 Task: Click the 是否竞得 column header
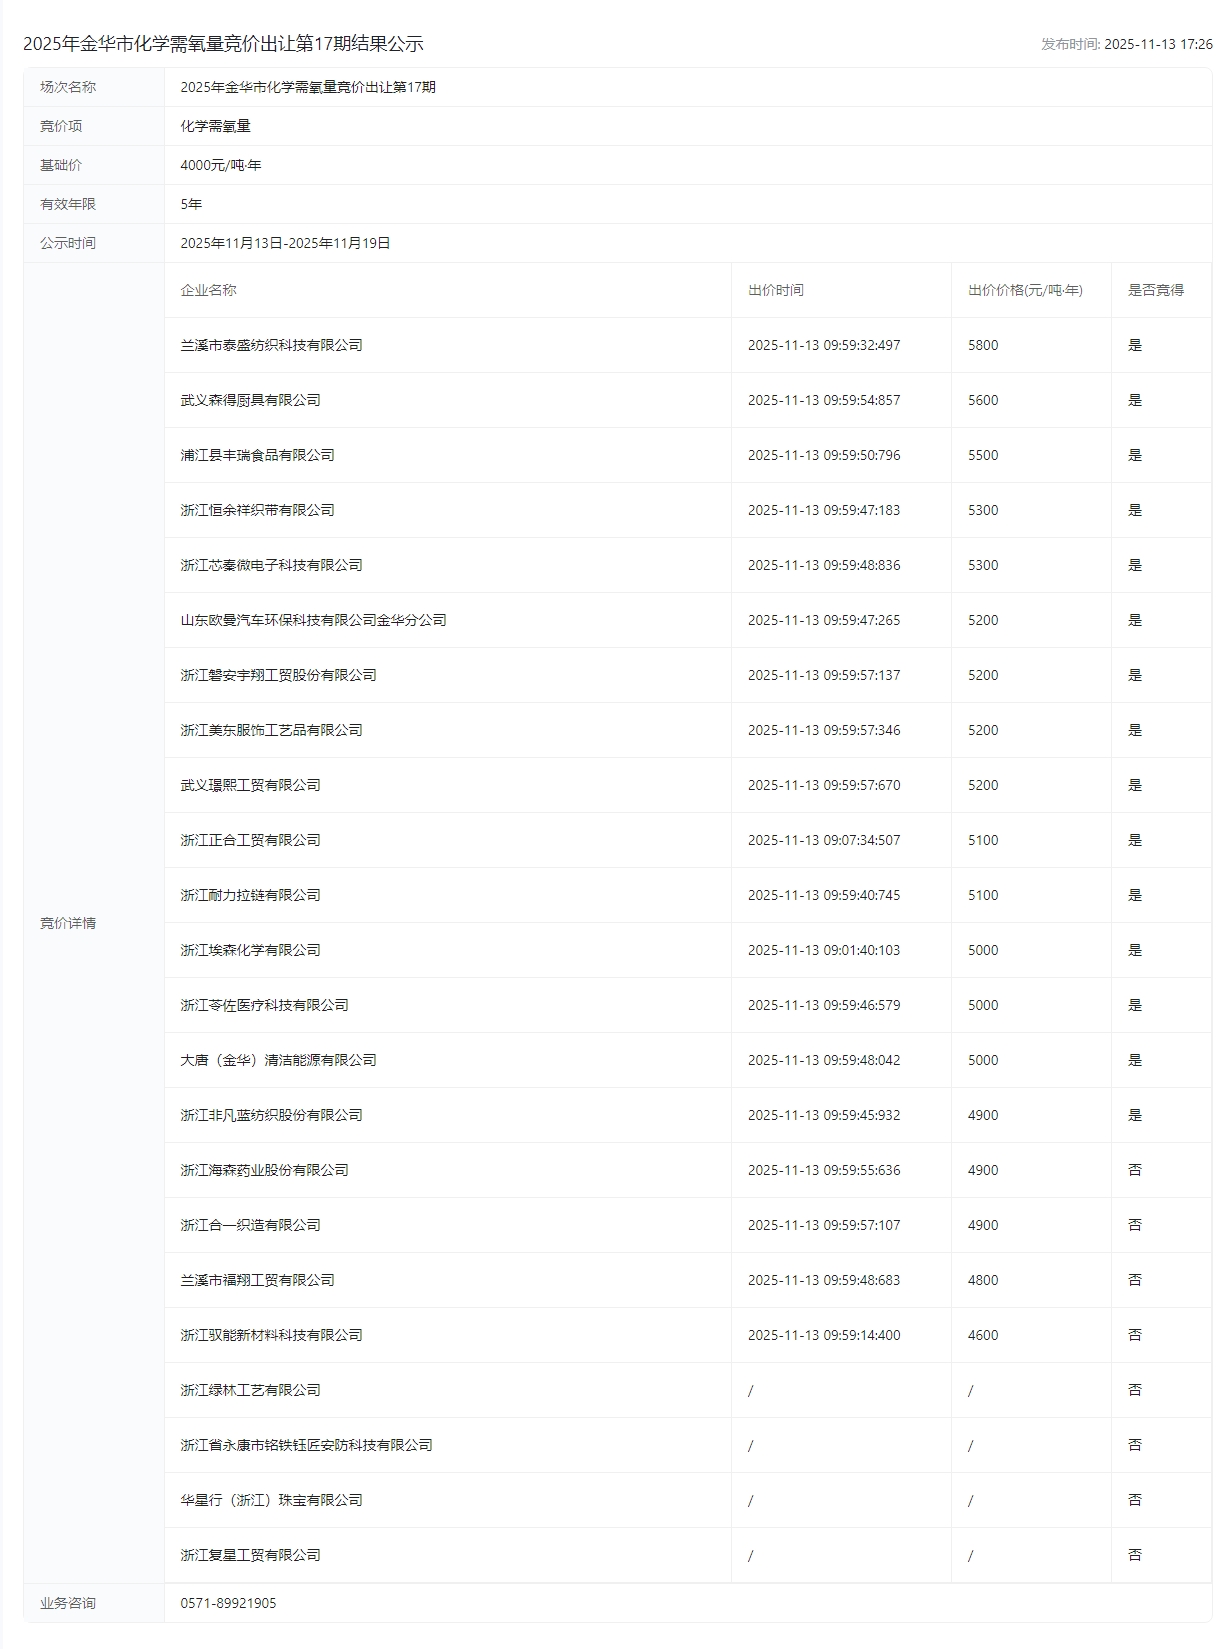(1155, 290)
